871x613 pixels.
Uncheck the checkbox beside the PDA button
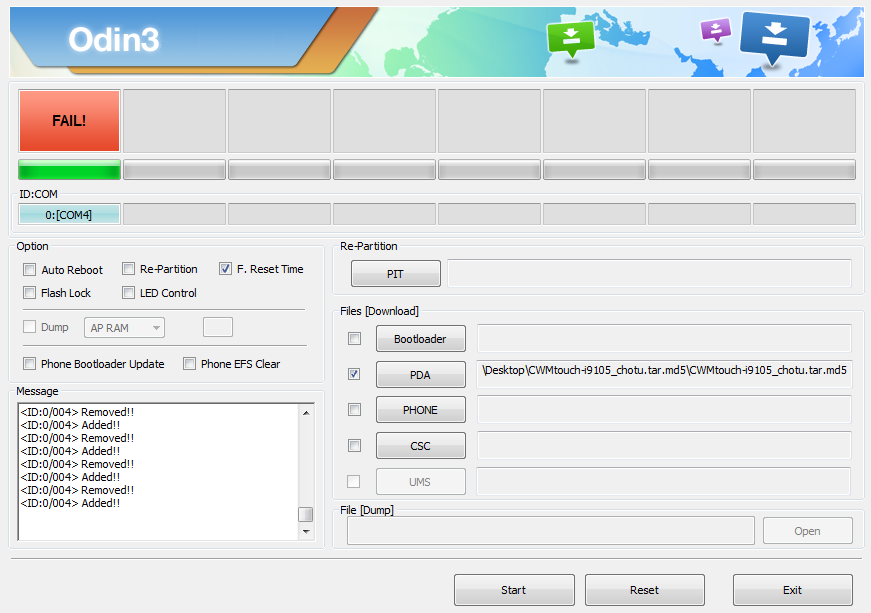click(354, 374)
